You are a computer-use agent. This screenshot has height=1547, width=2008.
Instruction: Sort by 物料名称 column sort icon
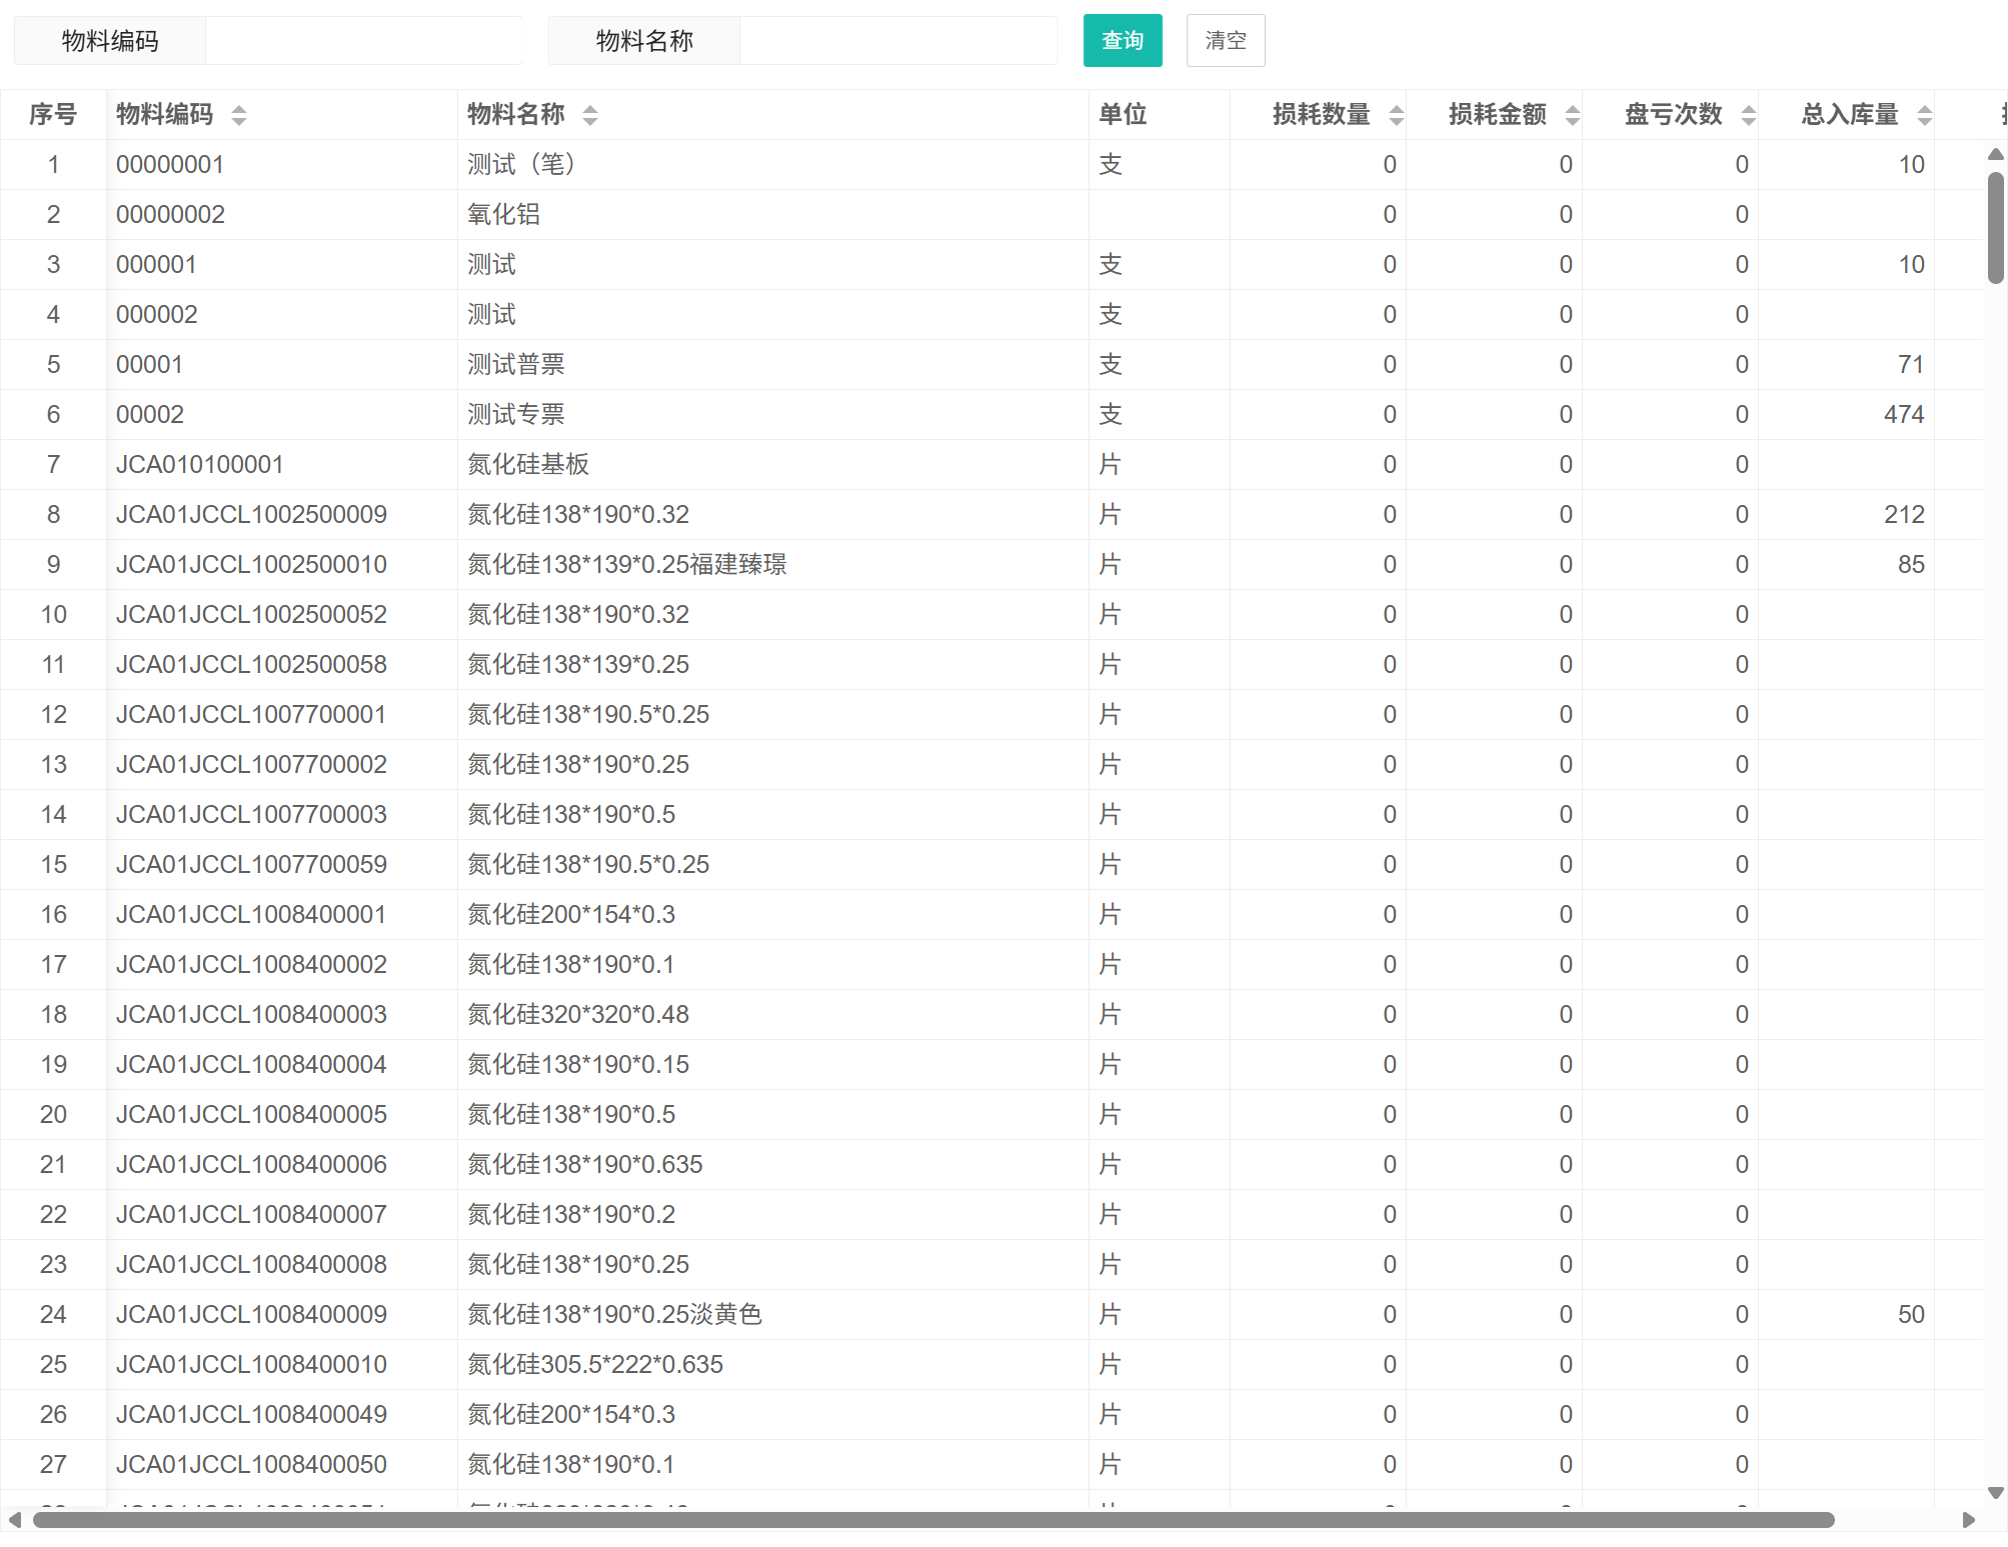coord(590,115)
